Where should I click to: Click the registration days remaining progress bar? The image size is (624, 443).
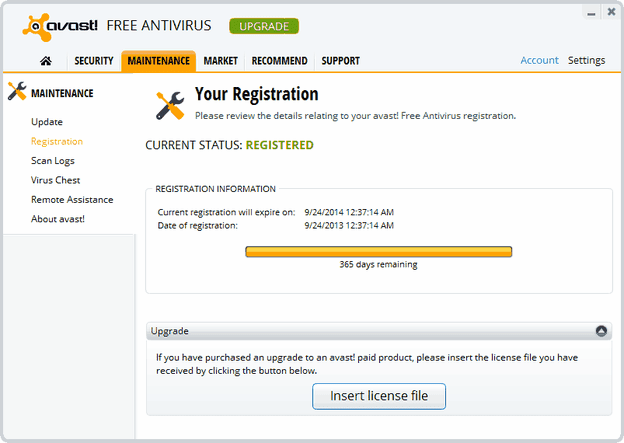tap(378, 252)
